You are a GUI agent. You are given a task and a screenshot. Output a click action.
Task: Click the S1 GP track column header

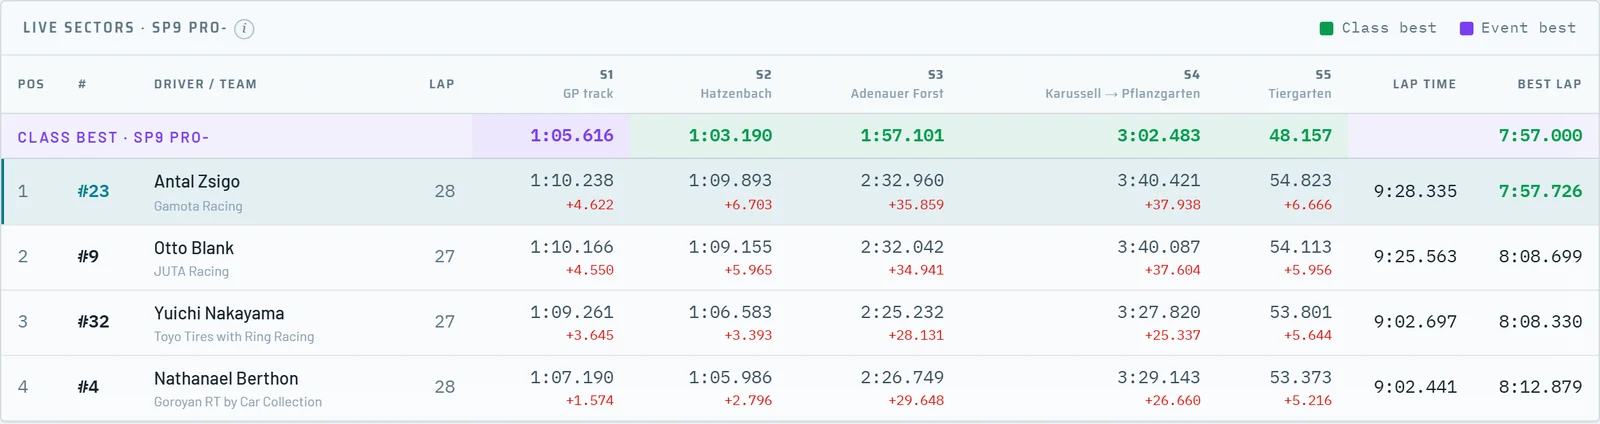point(588,84)
